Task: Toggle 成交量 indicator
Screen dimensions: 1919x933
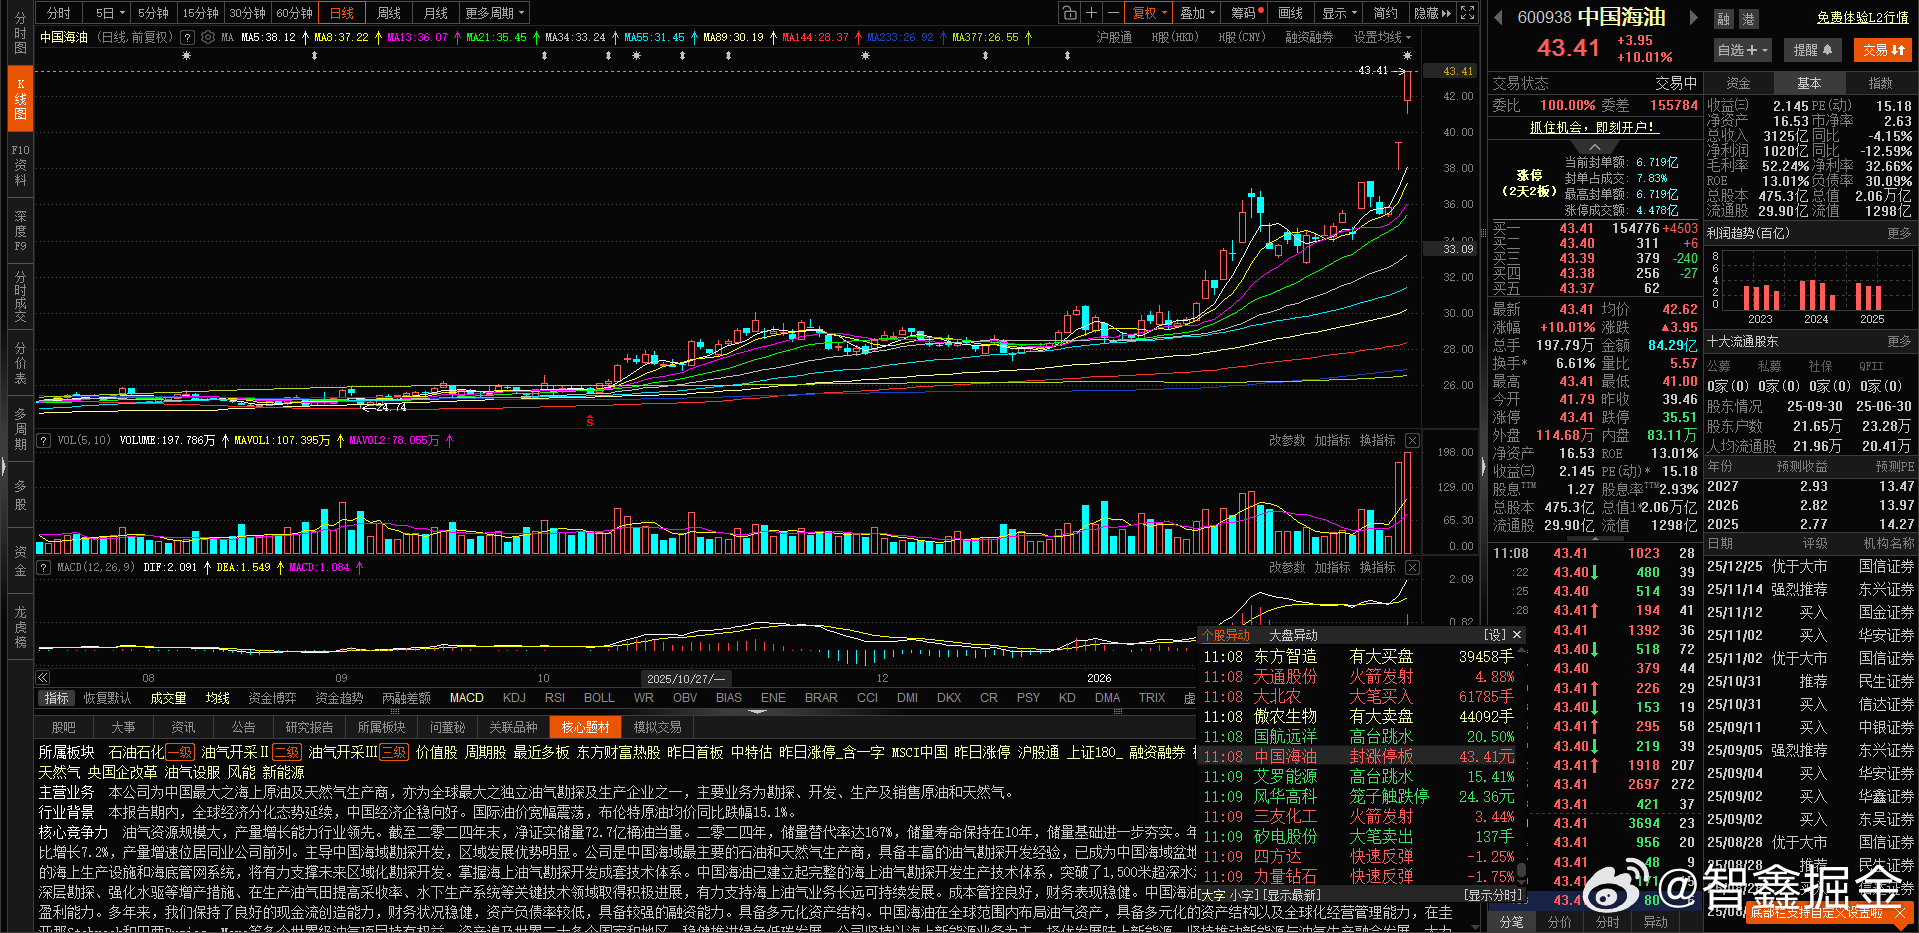Action: pos(168,698)
